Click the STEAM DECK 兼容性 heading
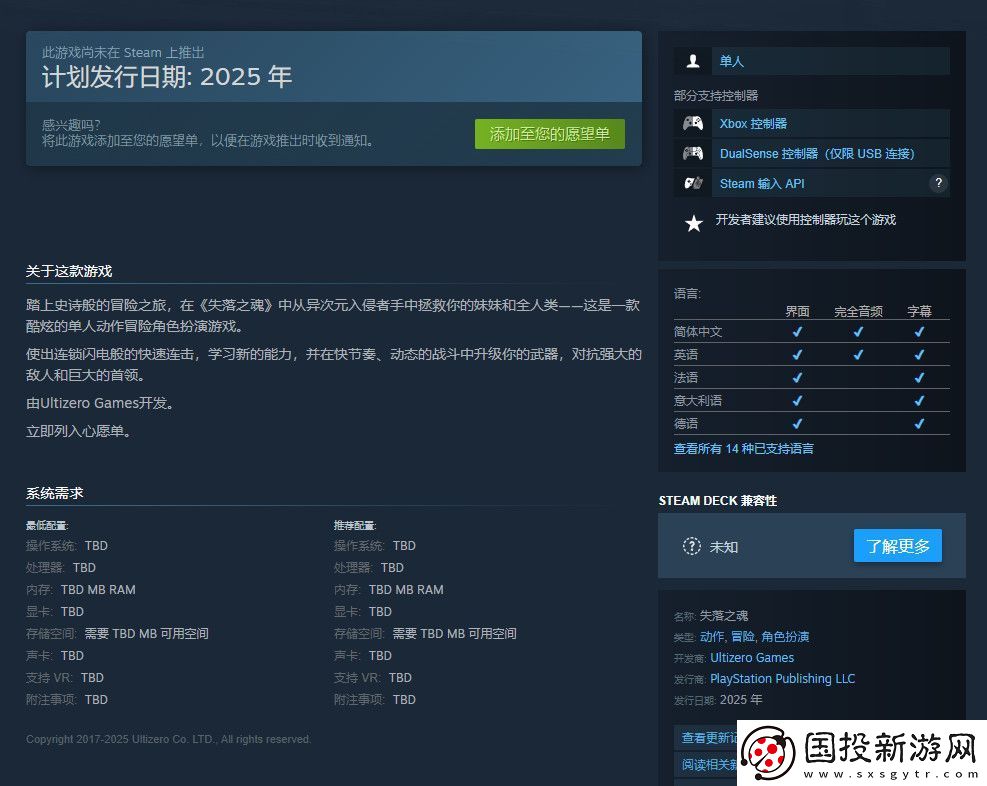 click(x=718, y=501)
